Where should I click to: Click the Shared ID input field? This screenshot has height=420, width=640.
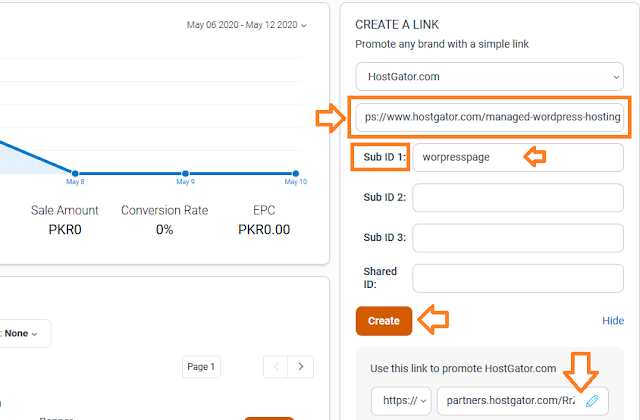518,278
